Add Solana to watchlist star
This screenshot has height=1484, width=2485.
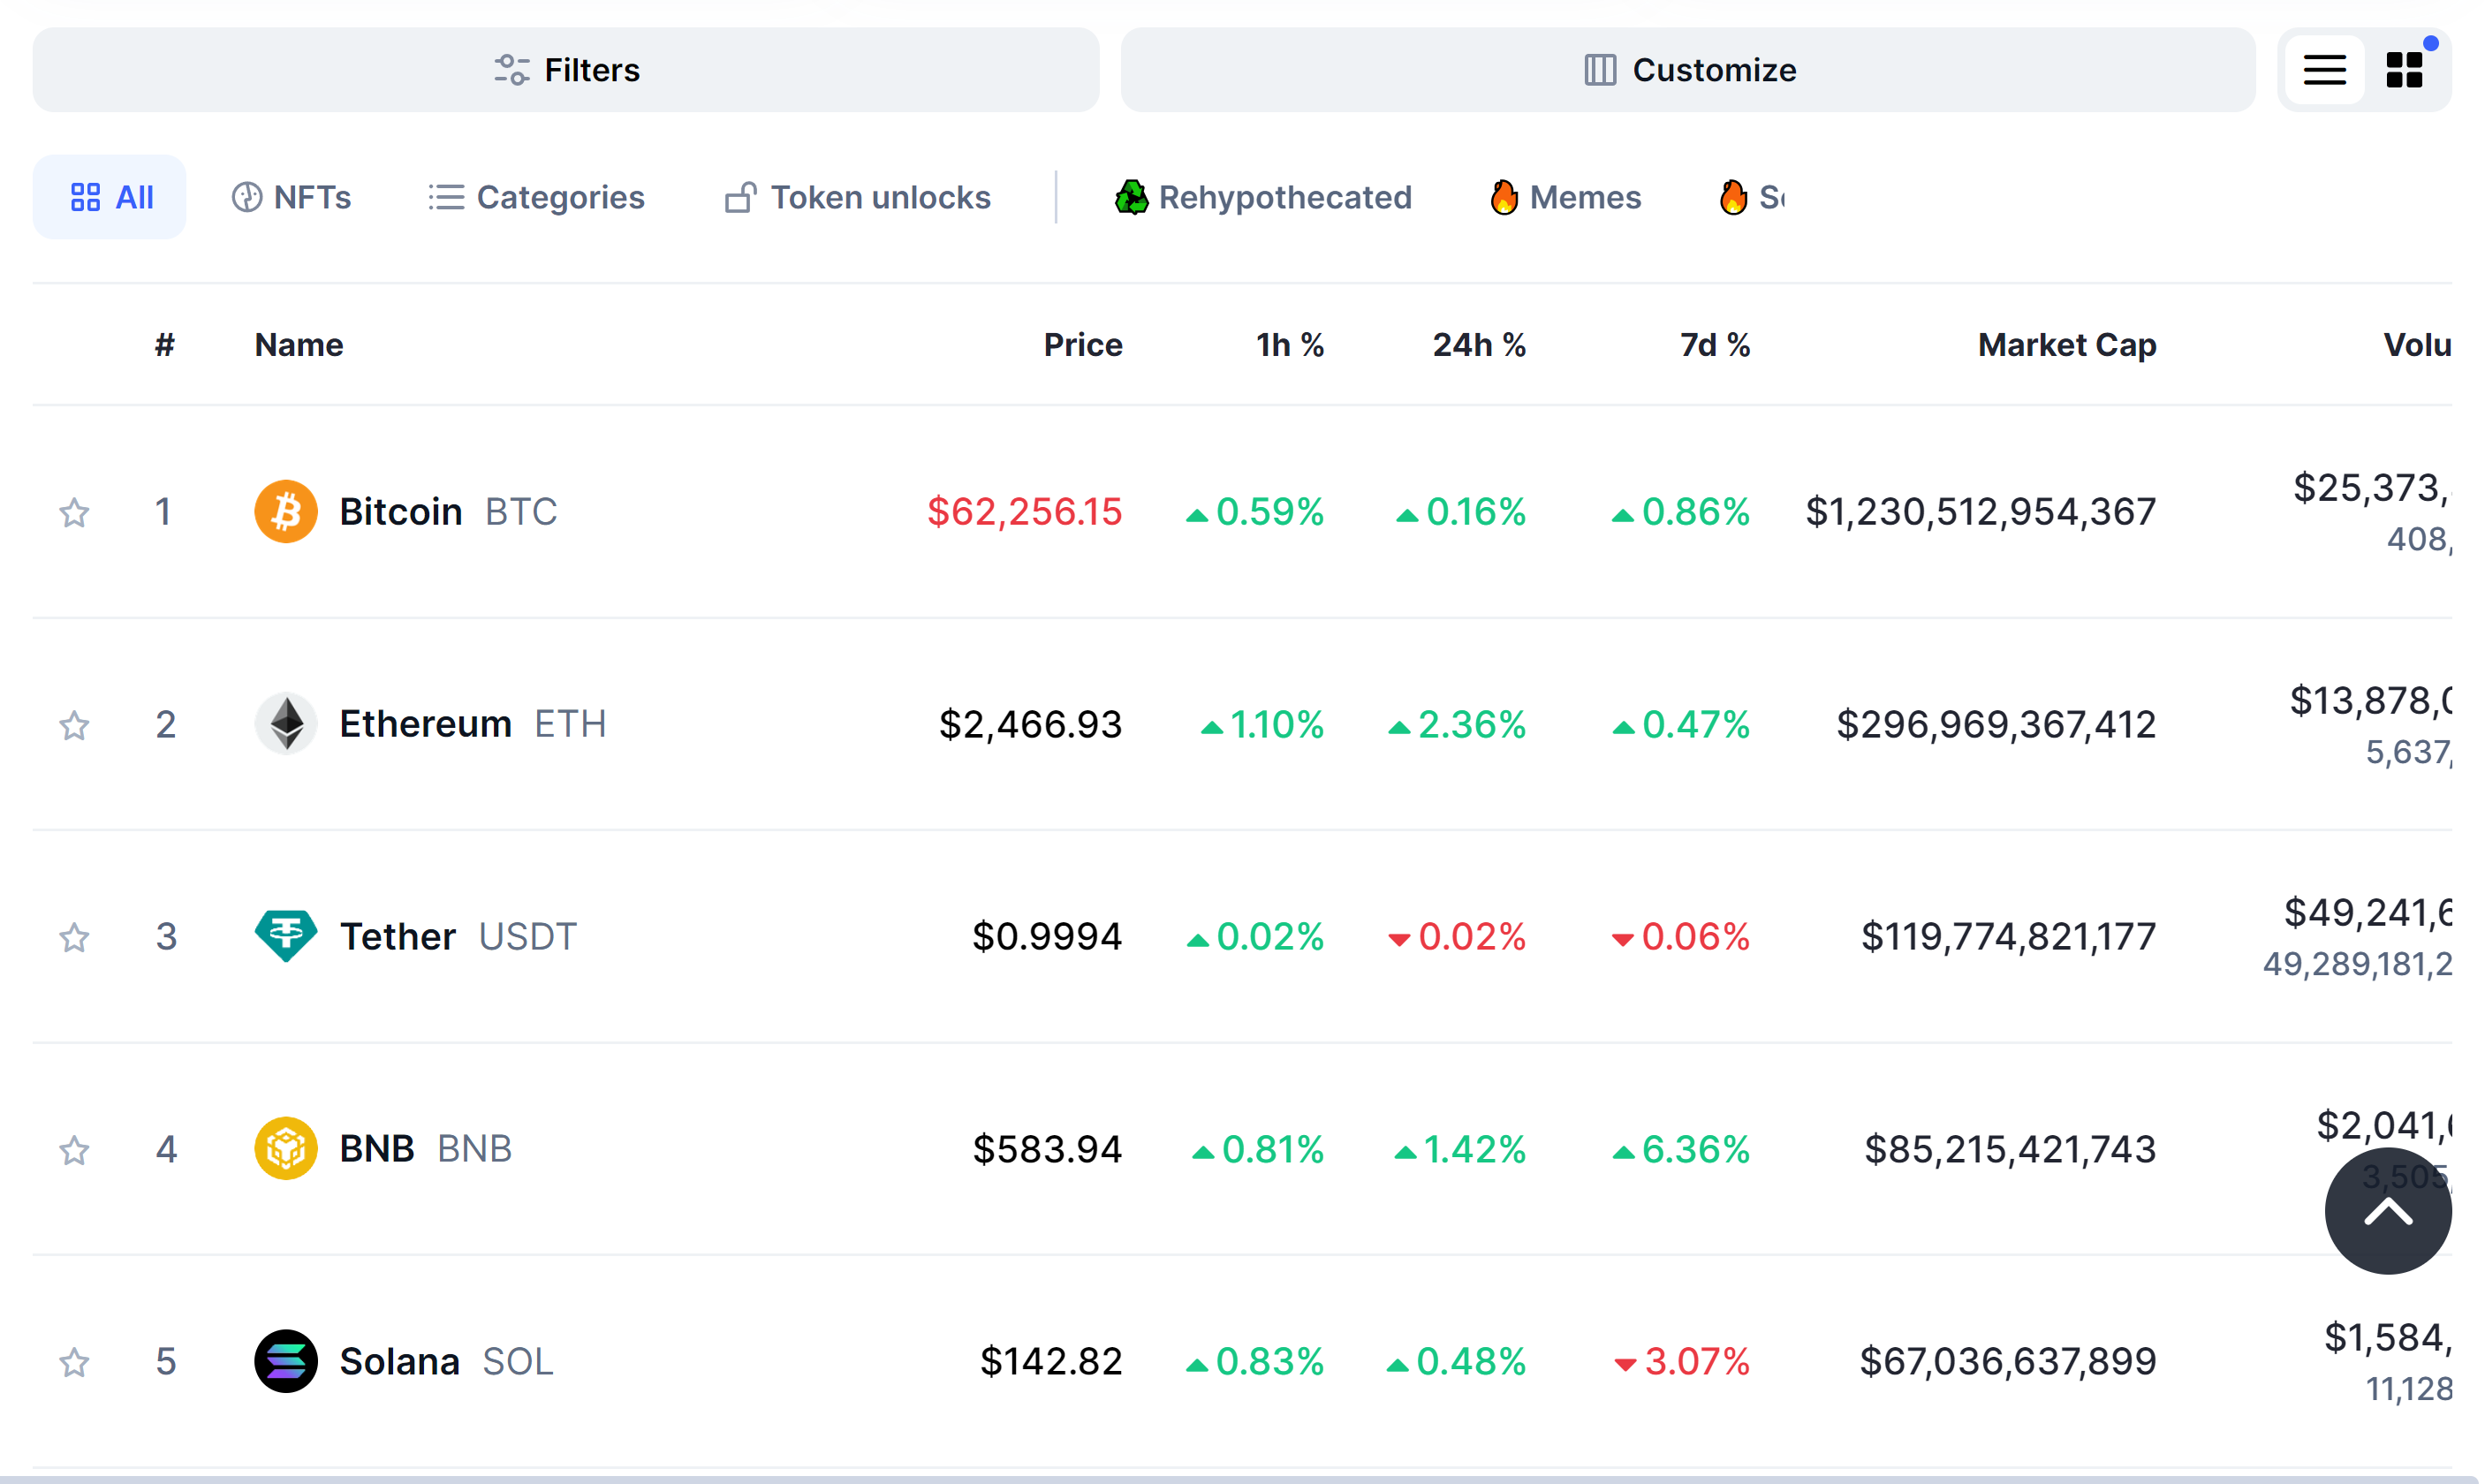[74, 1363]
